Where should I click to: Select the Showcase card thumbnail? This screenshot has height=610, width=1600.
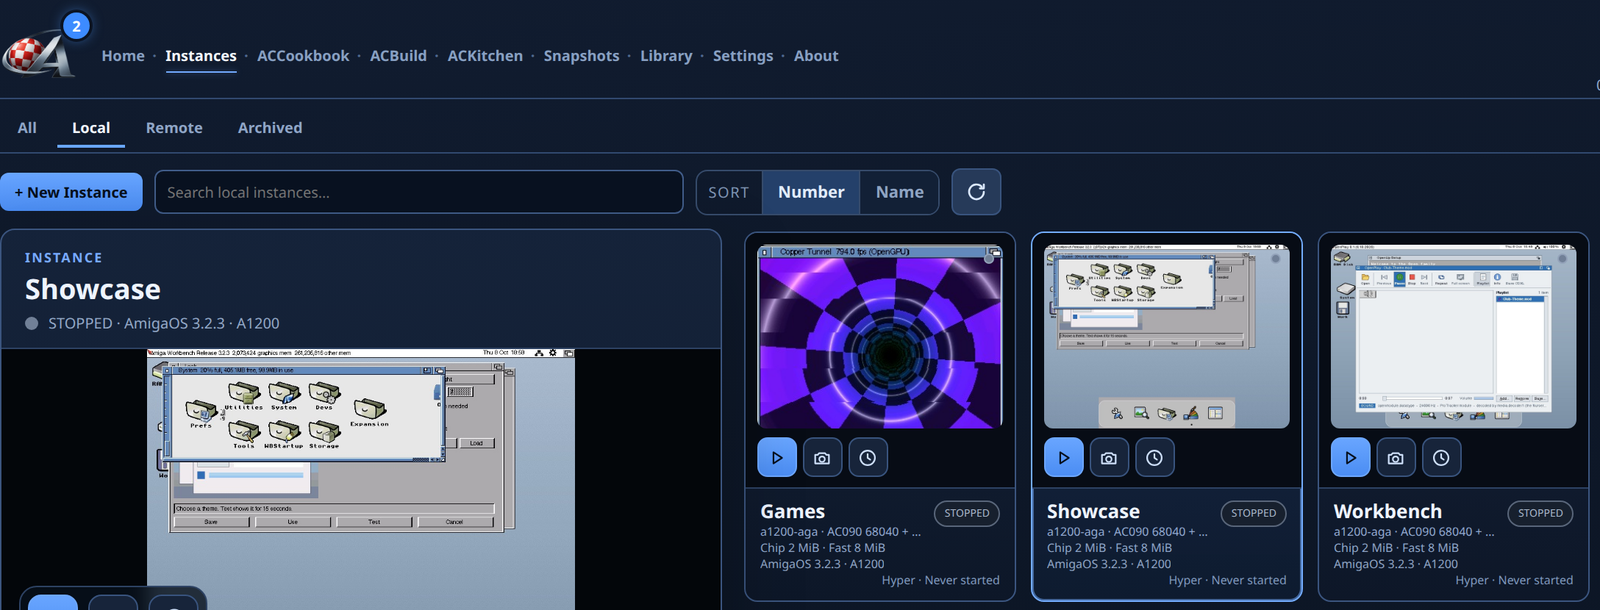[1167, 337]
